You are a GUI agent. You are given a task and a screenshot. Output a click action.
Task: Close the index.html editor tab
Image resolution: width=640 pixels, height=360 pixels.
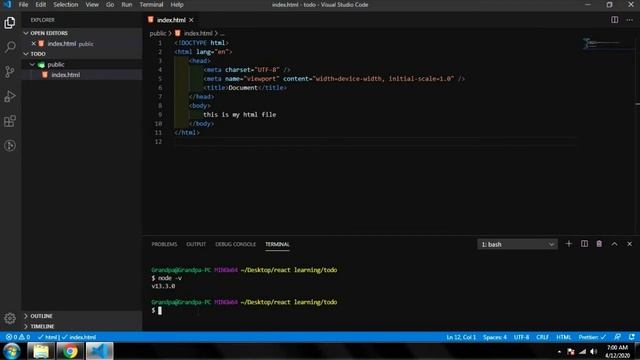191,20
